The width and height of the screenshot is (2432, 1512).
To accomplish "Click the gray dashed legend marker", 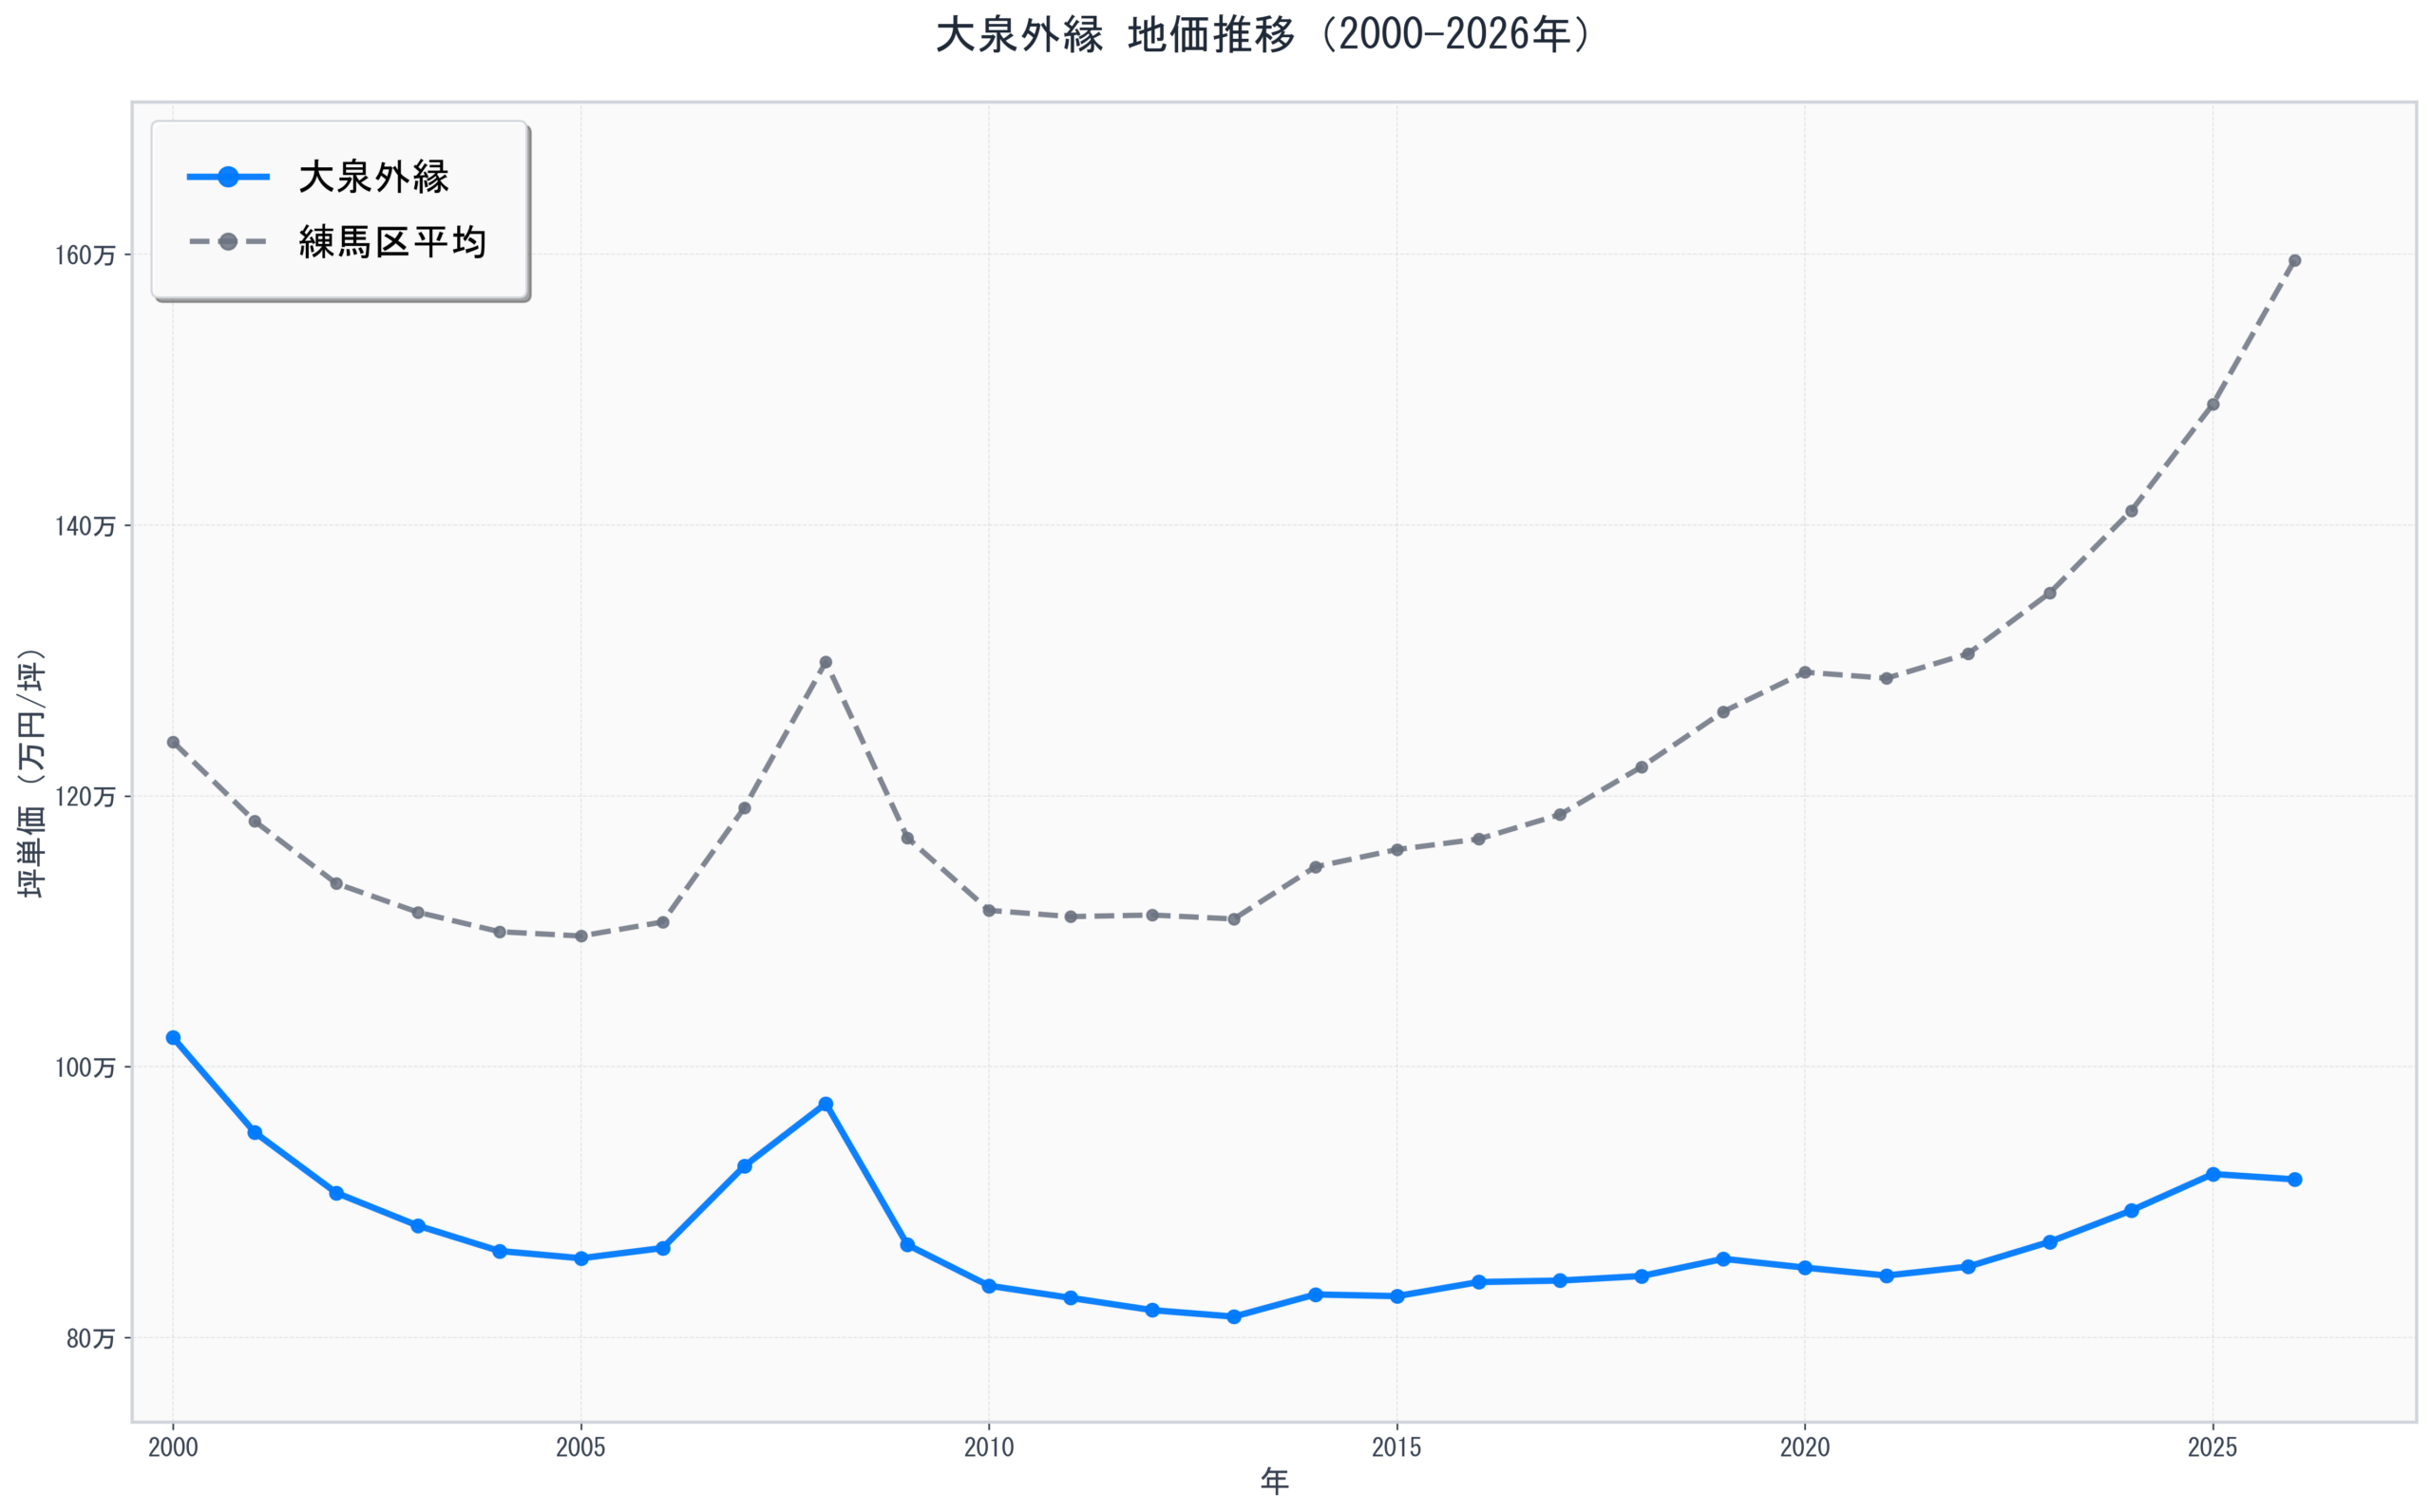I will pos(228,242).
